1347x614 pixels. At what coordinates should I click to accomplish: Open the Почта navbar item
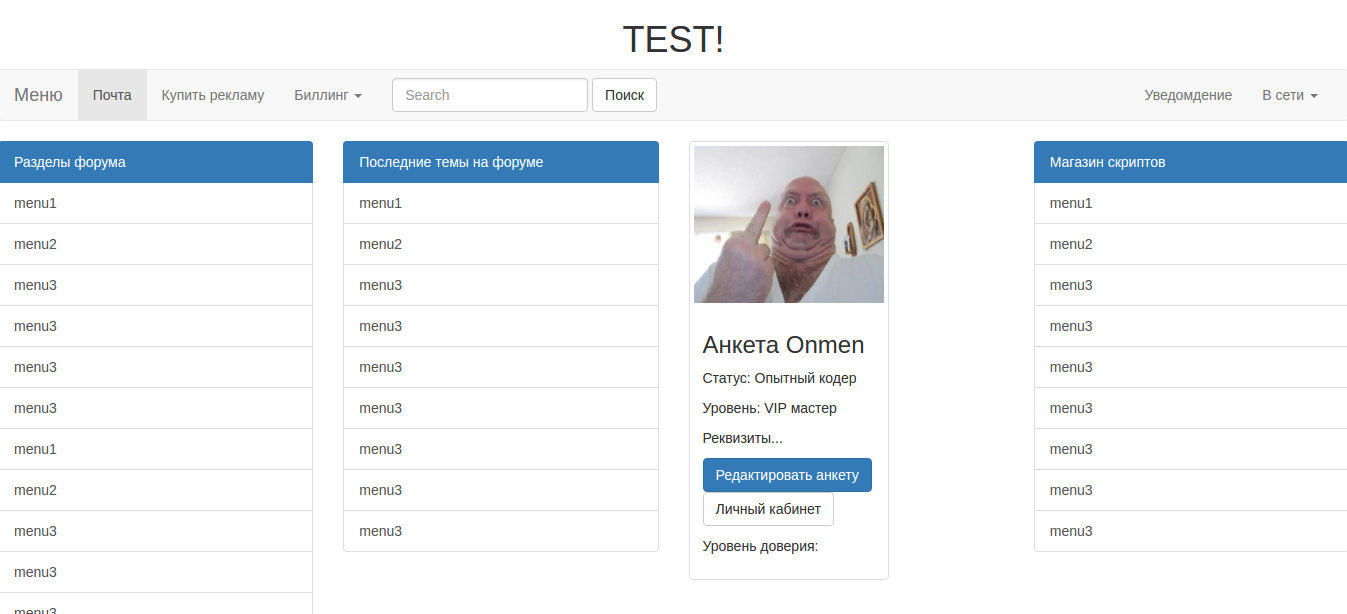click(x=112, y=95)
